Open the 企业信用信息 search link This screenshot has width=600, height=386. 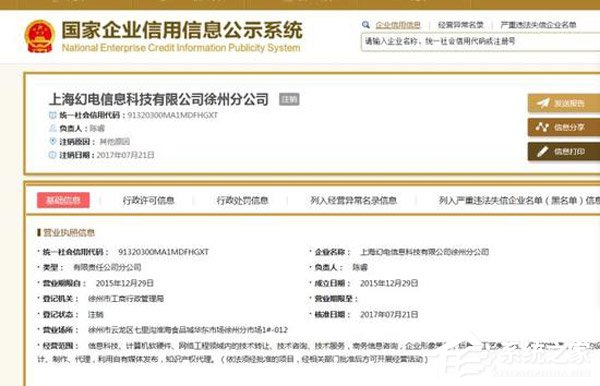click(398, 25)
